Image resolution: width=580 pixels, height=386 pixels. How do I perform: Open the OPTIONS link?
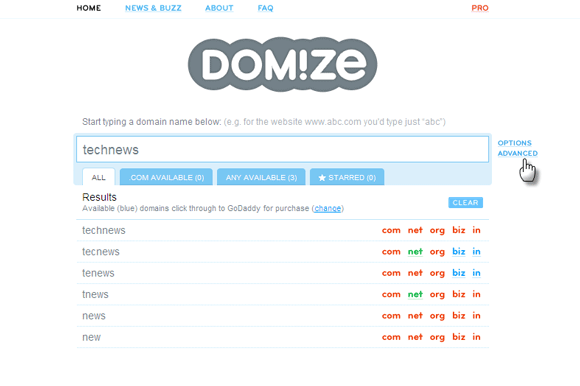(515, 143)
